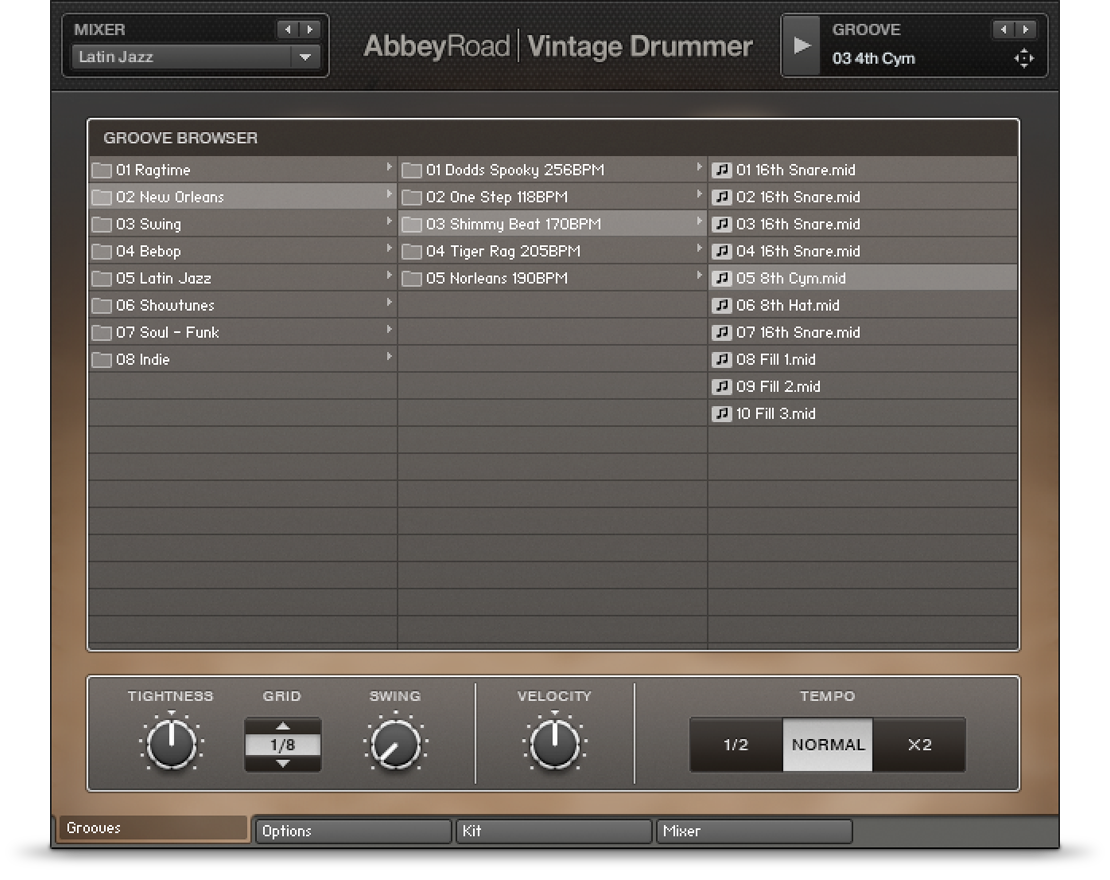Open the 05 Latin Jazz folder
The height and width of the screenshot is (880, 1110).
click(242, 278)
